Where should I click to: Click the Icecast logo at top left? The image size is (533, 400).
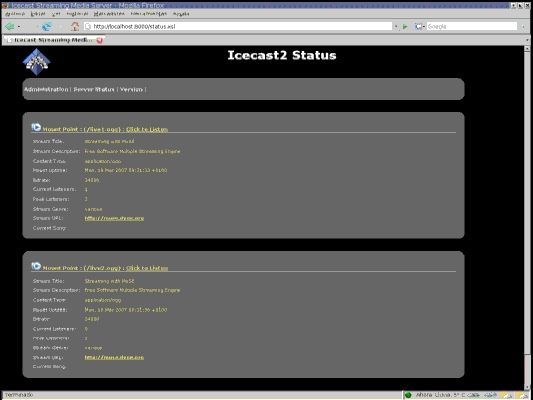pos(36,62)
